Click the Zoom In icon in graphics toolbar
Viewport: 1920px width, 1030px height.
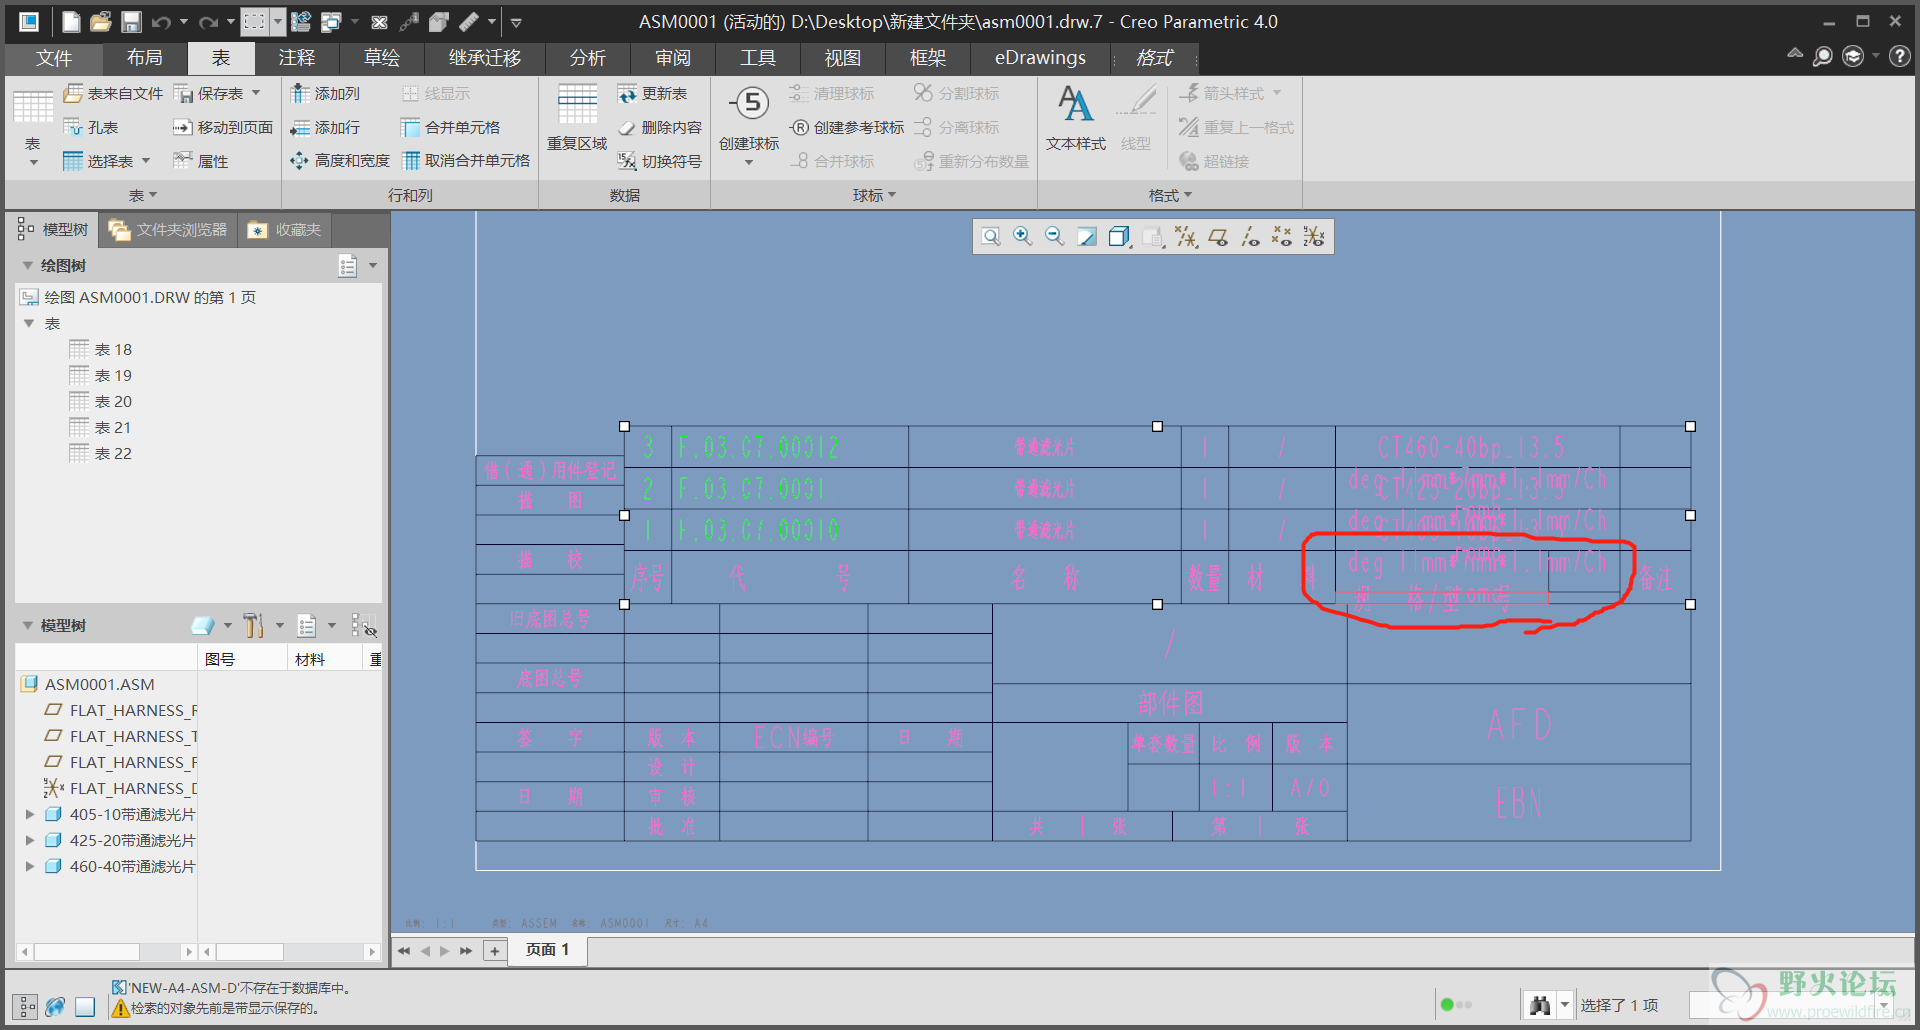1022,236
